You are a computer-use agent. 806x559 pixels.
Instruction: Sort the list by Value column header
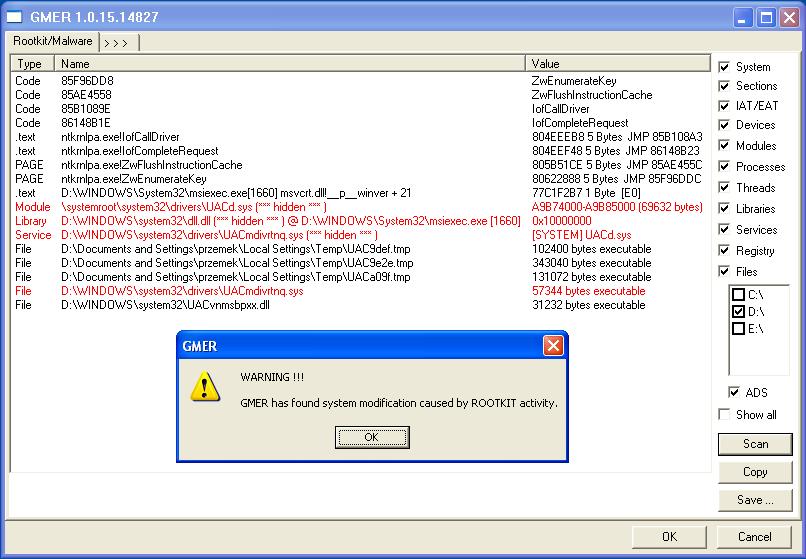click(x=618, y=64)
